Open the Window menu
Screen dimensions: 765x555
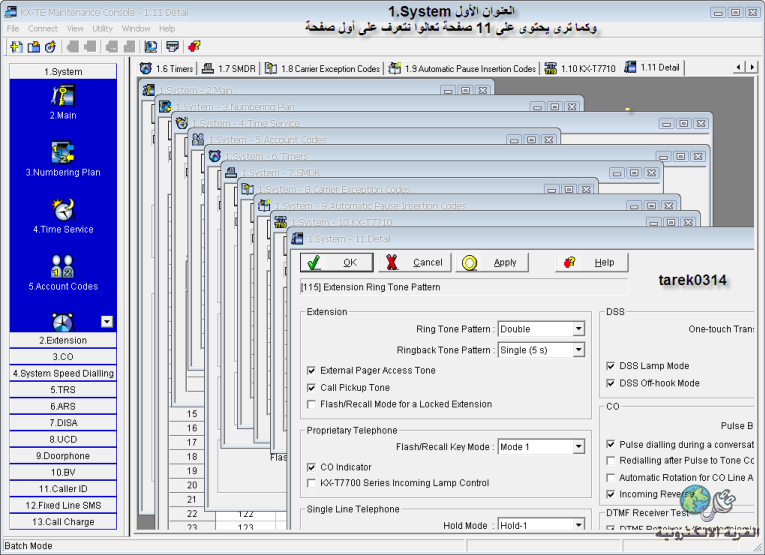point(136,29)
